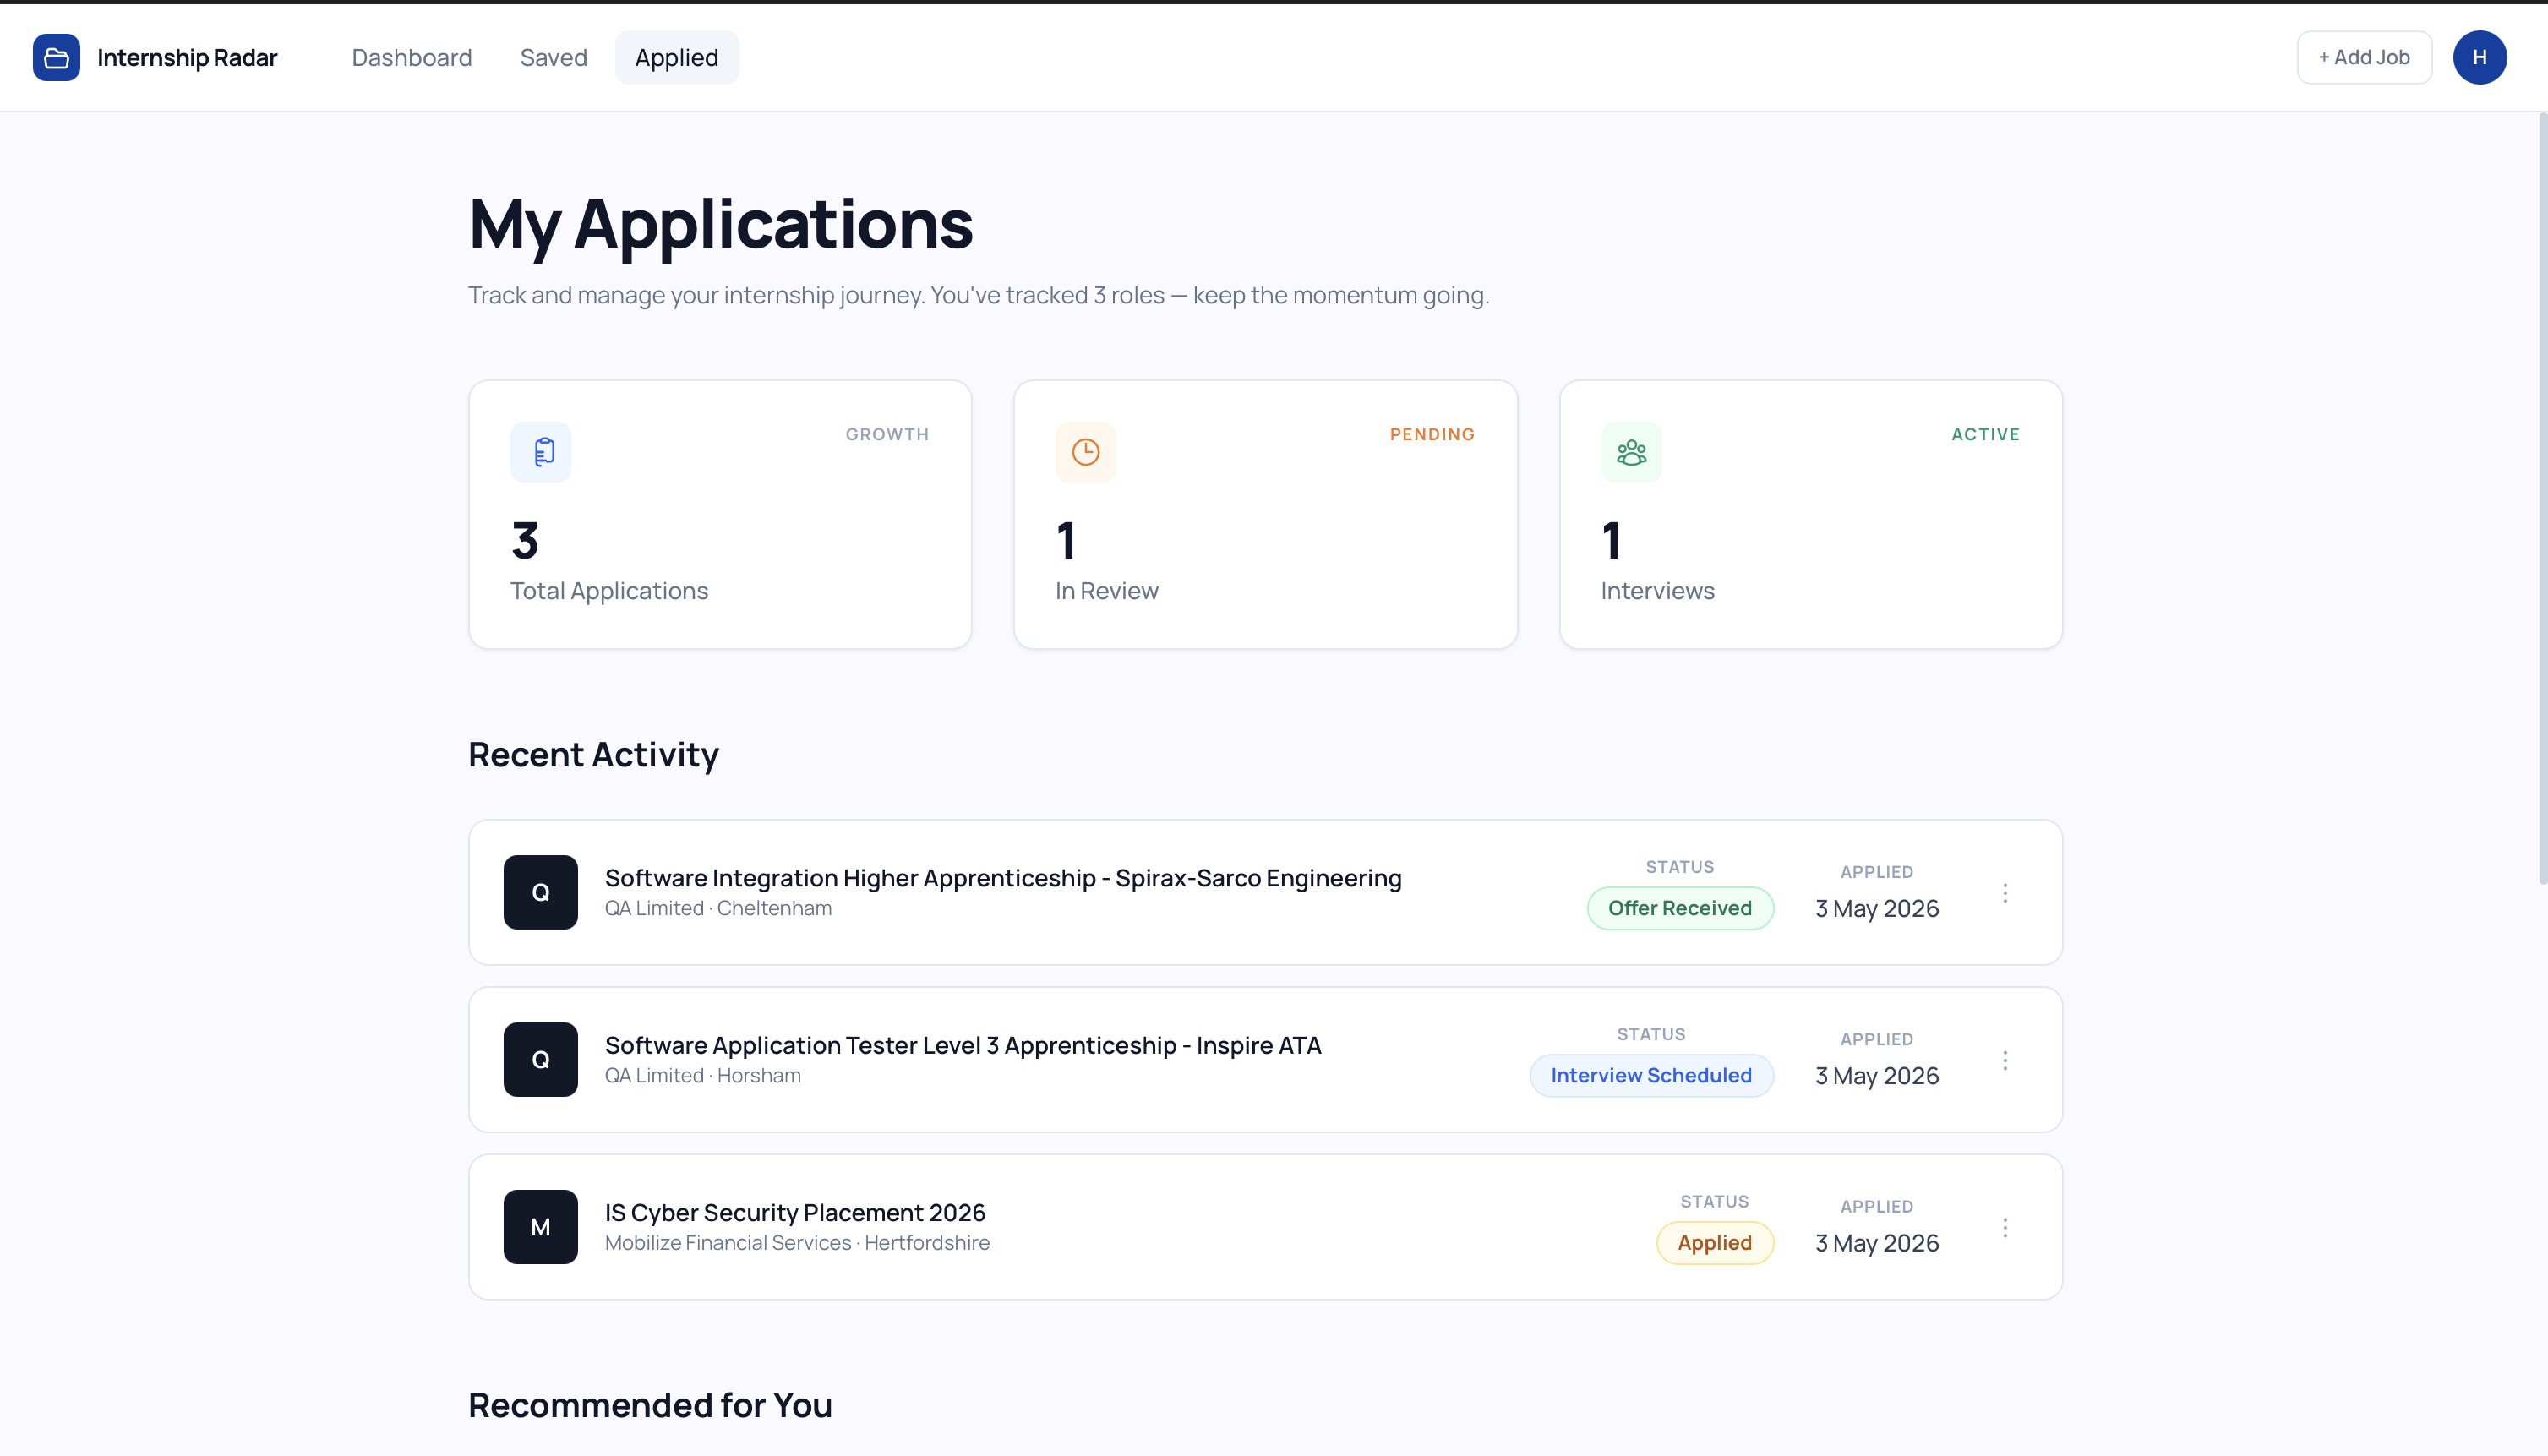
Task: Switch to the Saved tab
Action: coord(553,57)
